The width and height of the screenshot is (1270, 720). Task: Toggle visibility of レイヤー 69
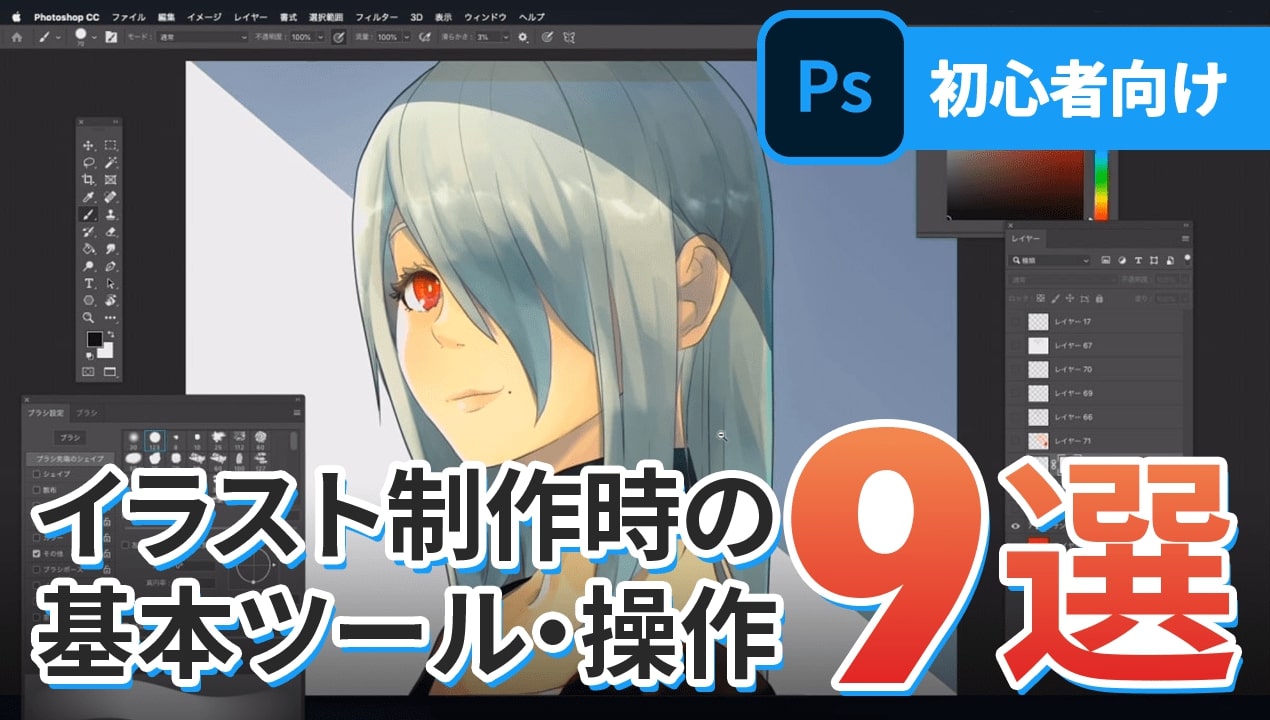[1016, 393]
